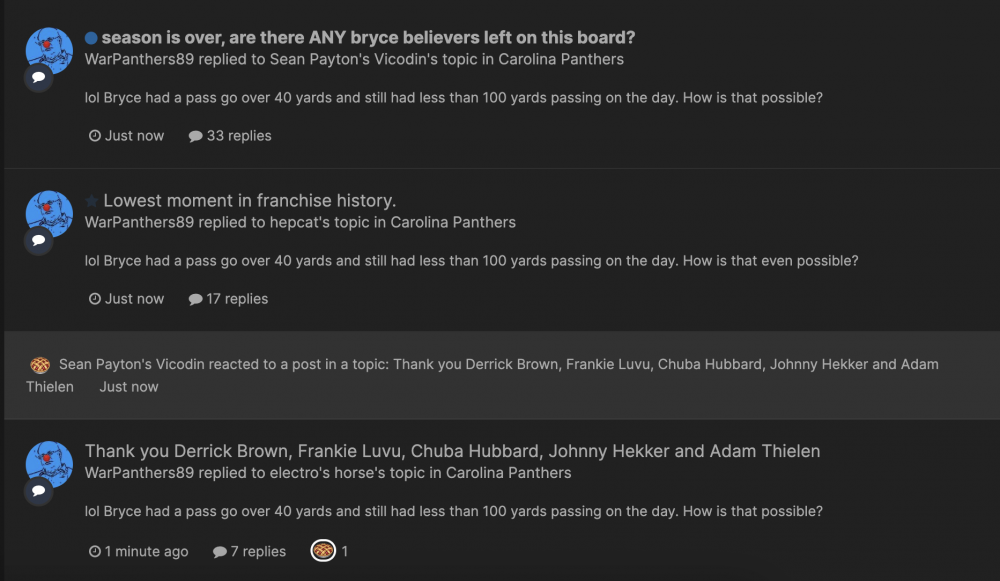The width and height of the screenshot is (1000, 581).
Task: Click the "Just now" timestamp on first post
Action: 134,136
